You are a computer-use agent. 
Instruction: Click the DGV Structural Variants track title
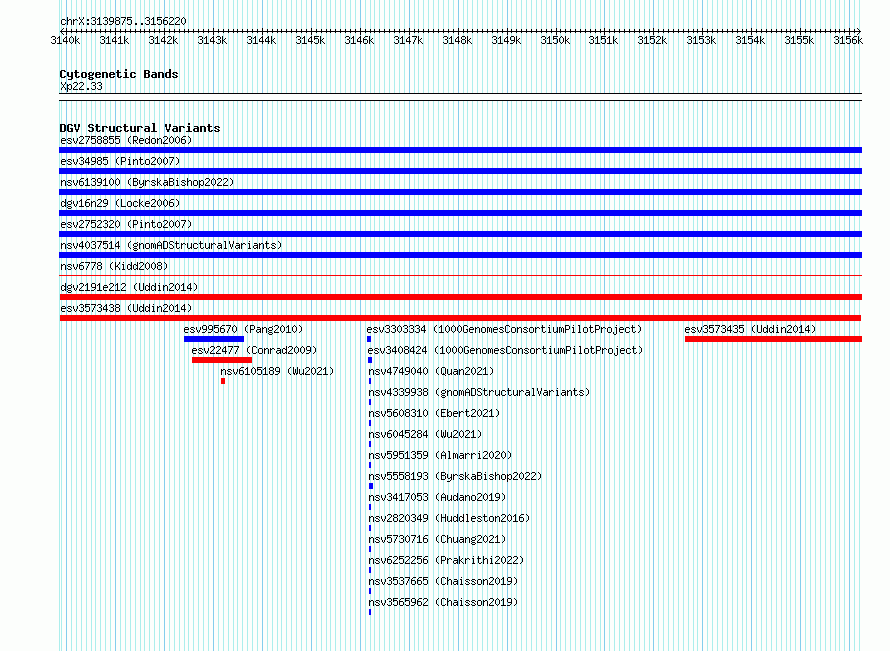coord(140,128)
